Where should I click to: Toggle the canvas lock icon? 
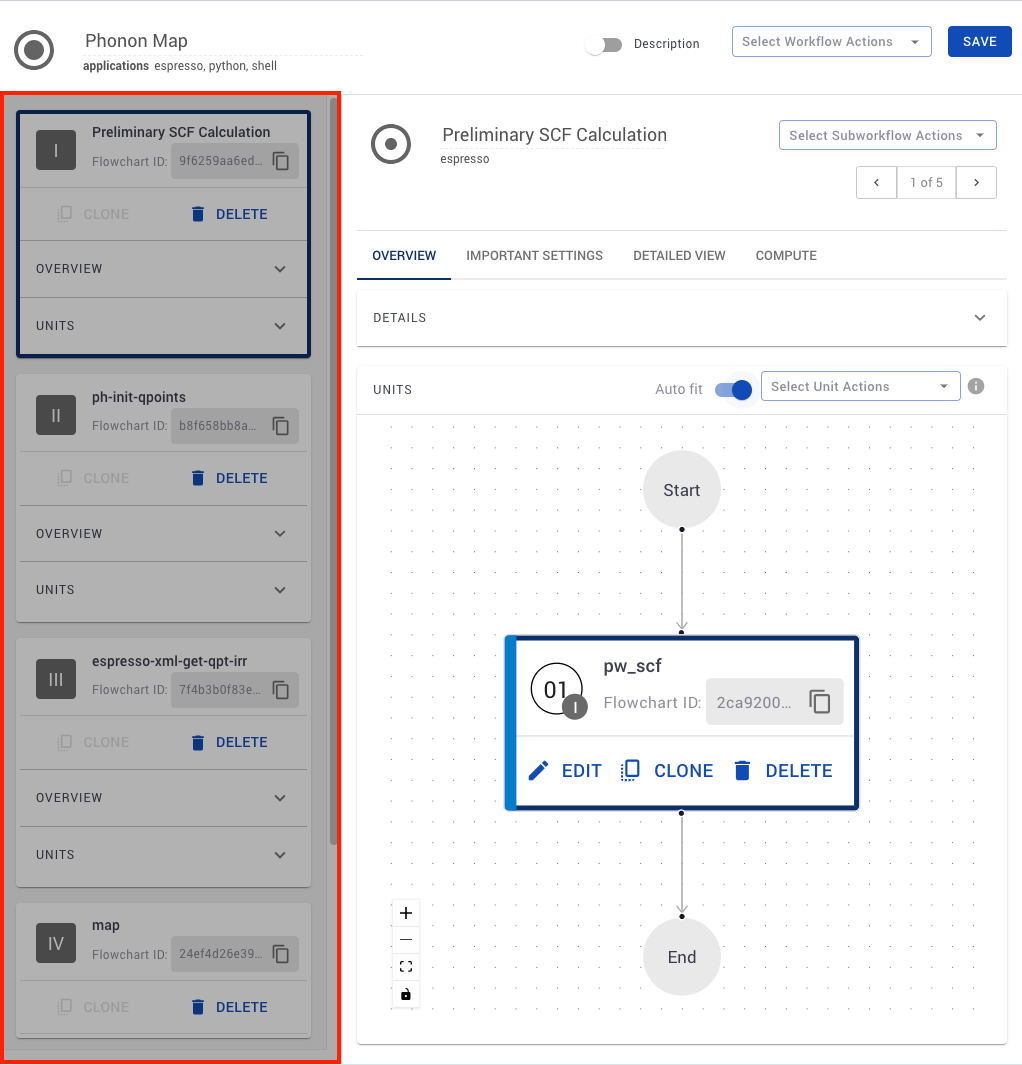(406, 994)
